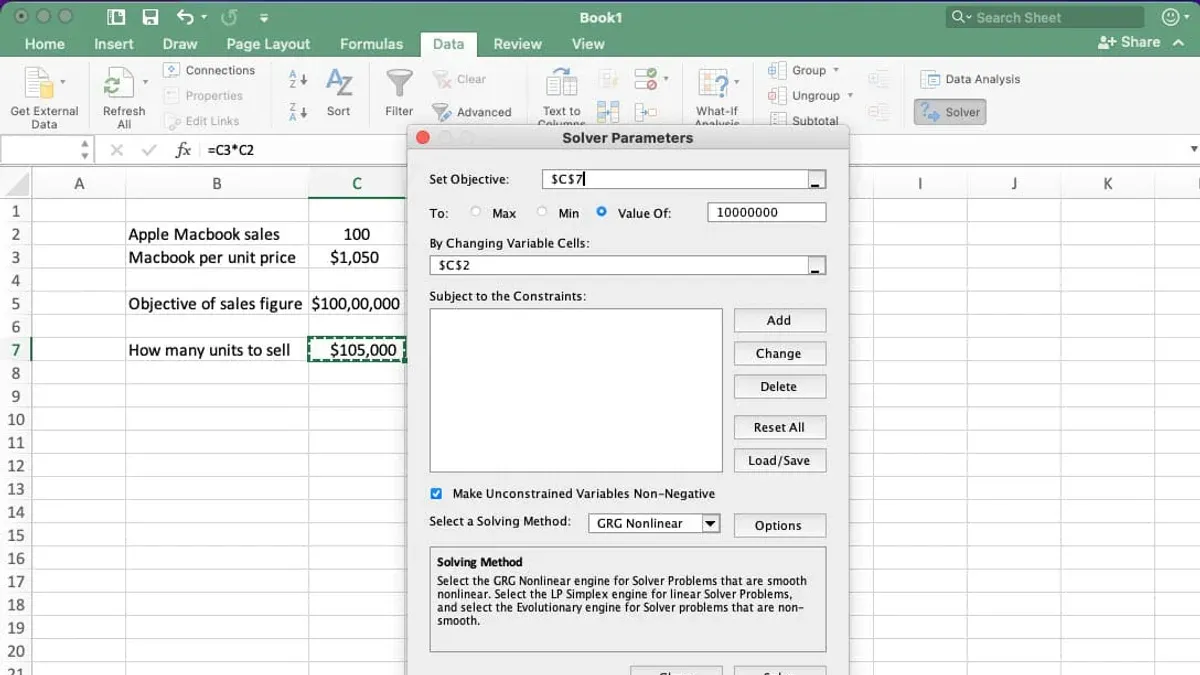The width and height of the screenshot is (1200, 675).
Task: Open the Sort dialog
Action: coord(339,92)
